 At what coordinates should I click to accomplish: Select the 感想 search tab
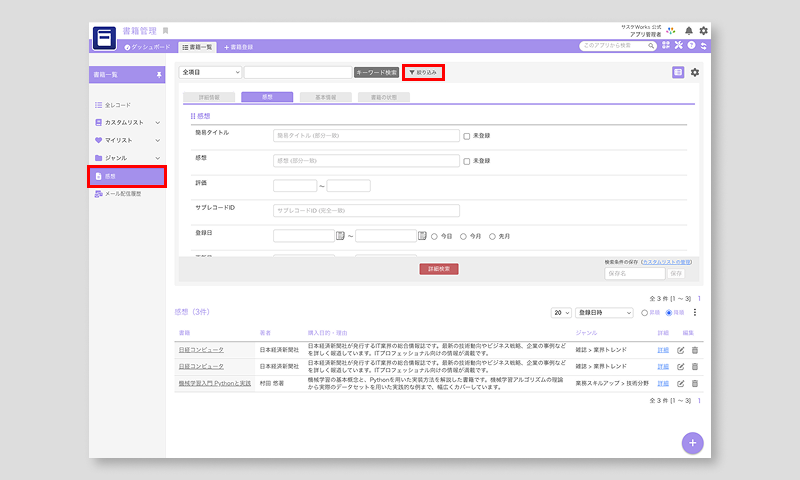click(x=267, y=97)
